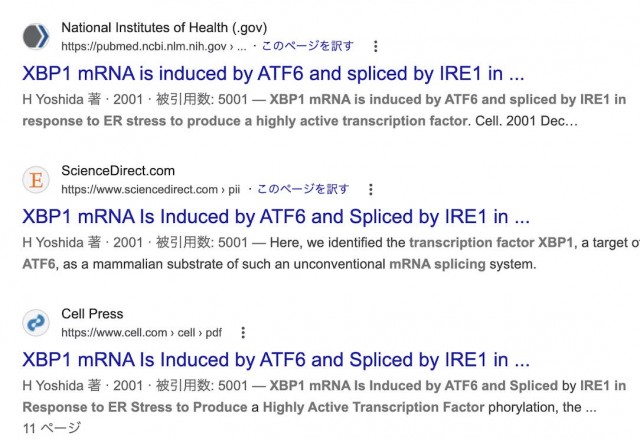
Task: Translate the ScienceDirect result page
Action: (303, 189)
